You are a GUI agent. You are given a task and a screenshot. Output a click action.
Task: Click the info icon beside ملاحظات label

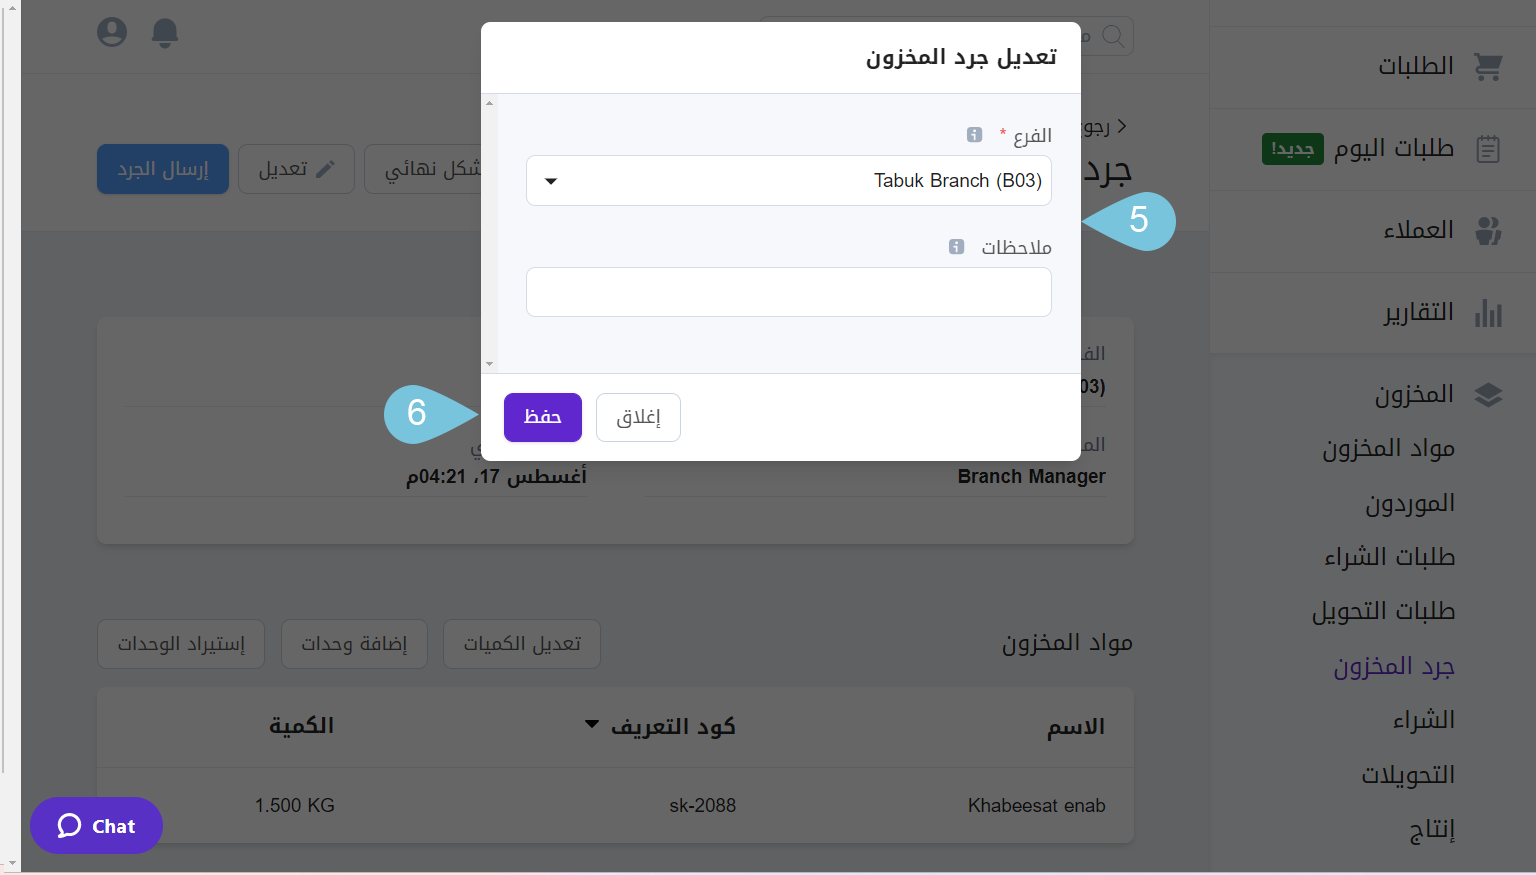pos(956,246)
